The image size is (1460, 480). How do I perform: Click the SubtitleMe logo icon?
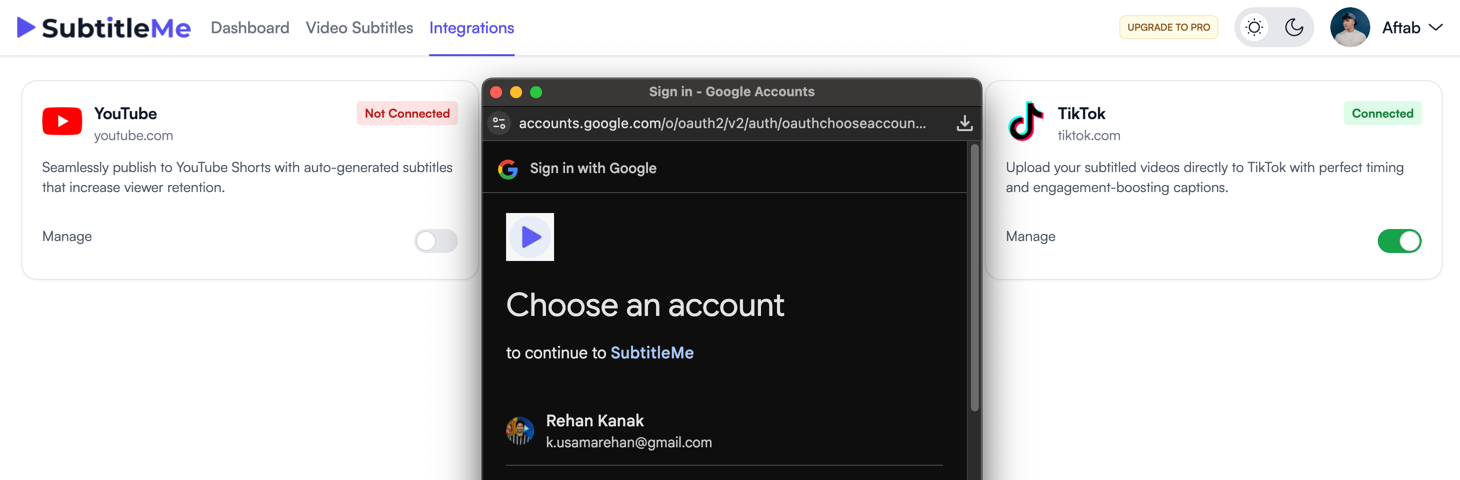click(27, 28)
